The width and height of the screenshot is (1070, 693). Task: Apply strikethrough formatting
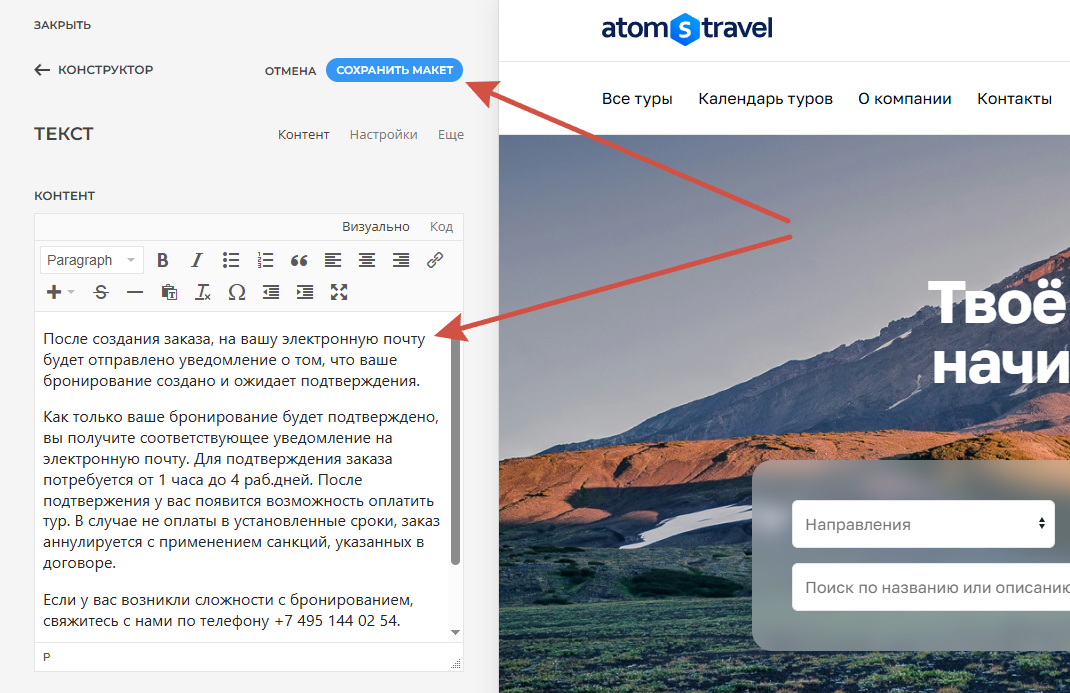(101, 293)
